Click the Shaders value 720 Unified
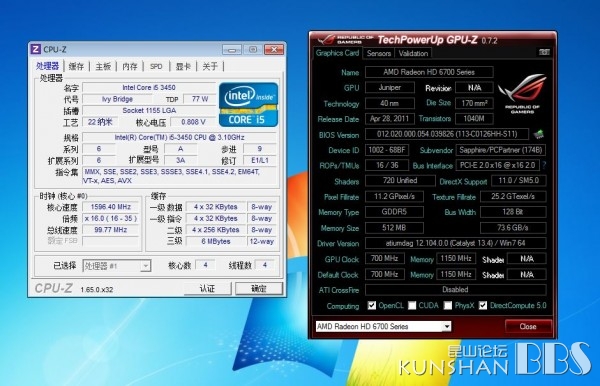The width and height of the screenshot is (600, 386). [400, 181]
